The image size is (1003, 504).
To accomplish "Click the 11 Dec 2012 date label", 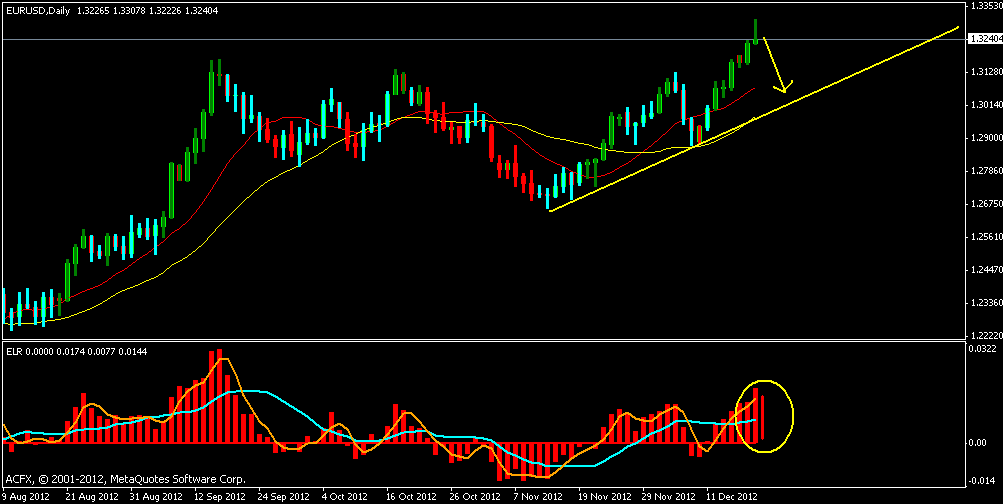I will pos(732,496).
